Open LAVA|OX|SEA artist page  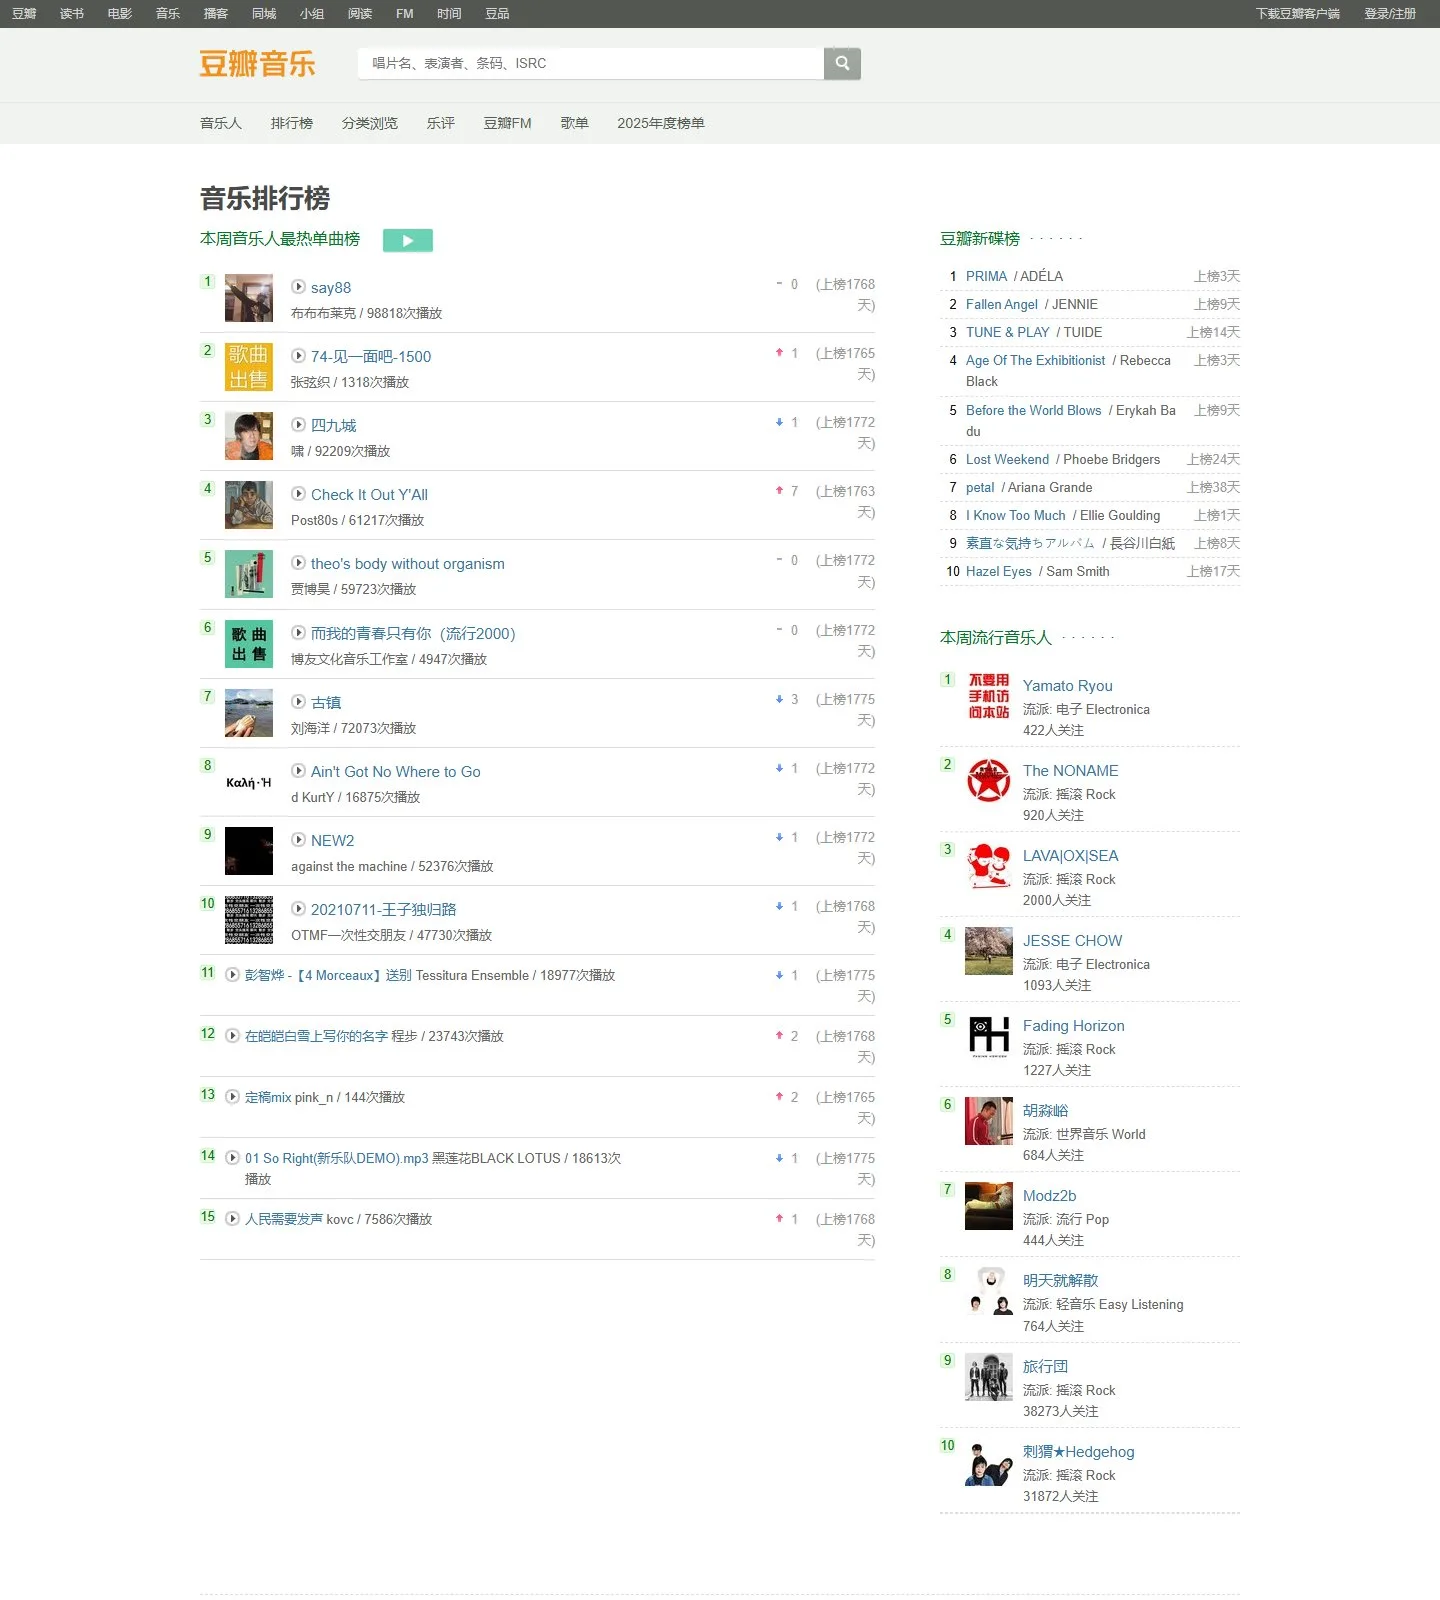pos(1071,856)
